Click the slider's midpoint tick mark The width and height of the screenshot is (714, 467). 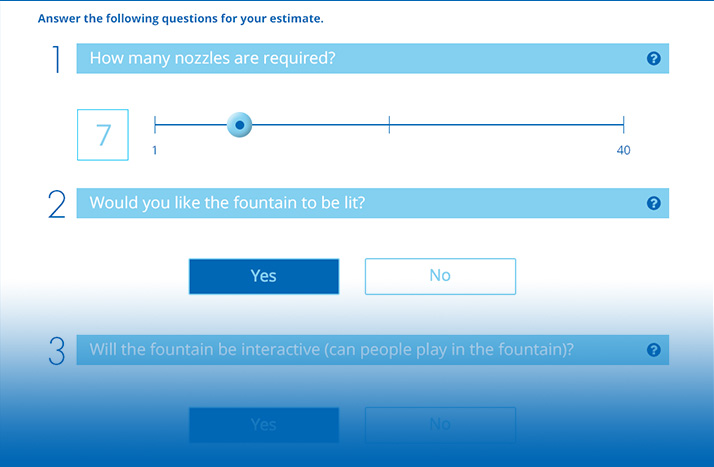pyautogui.click(x=389, y=124)
